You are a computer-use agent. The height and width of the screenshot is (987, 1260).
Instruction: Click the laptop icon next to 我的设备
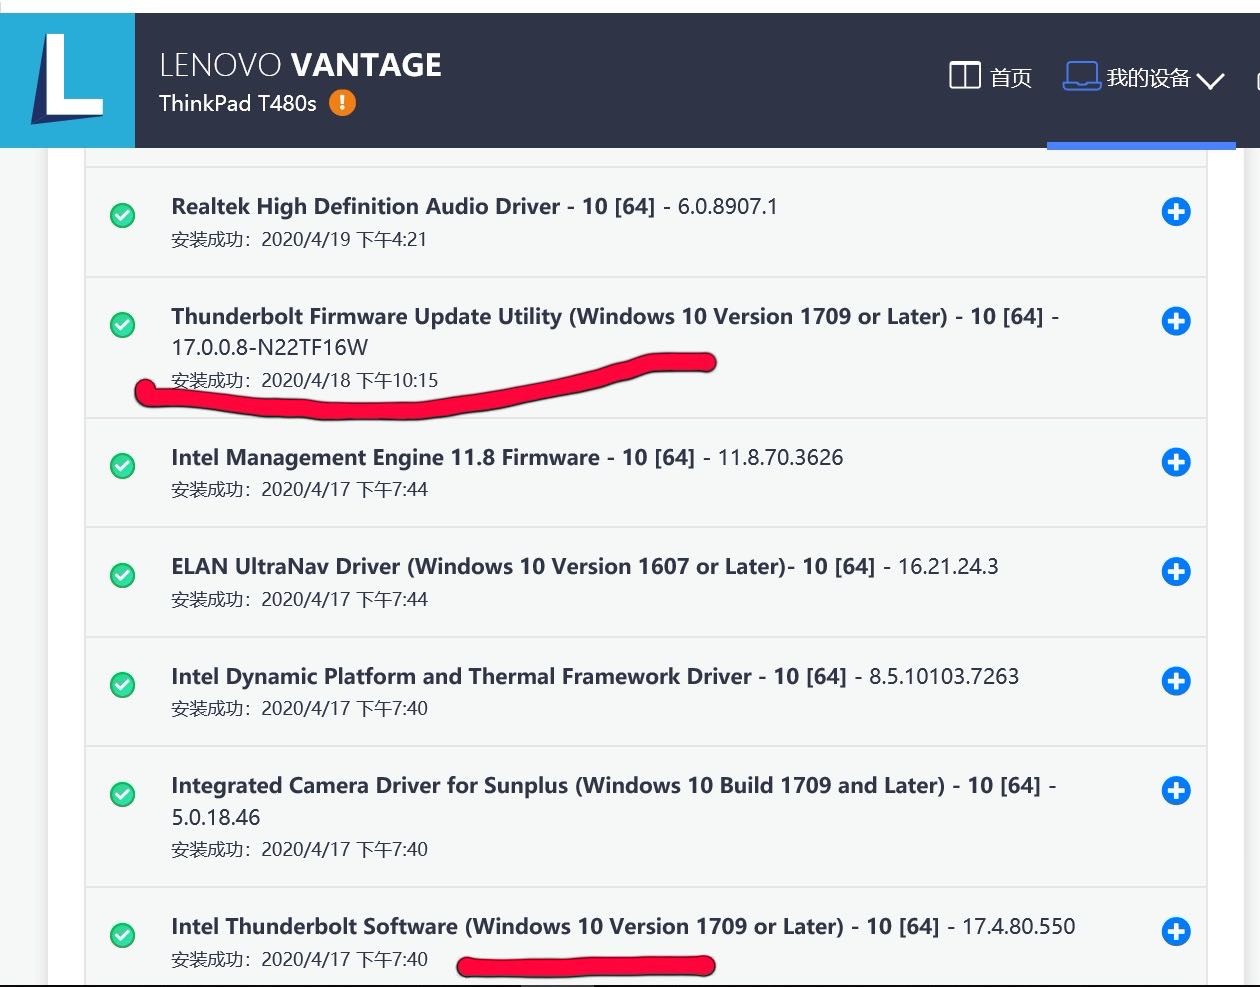click(x=1081, y=77)
